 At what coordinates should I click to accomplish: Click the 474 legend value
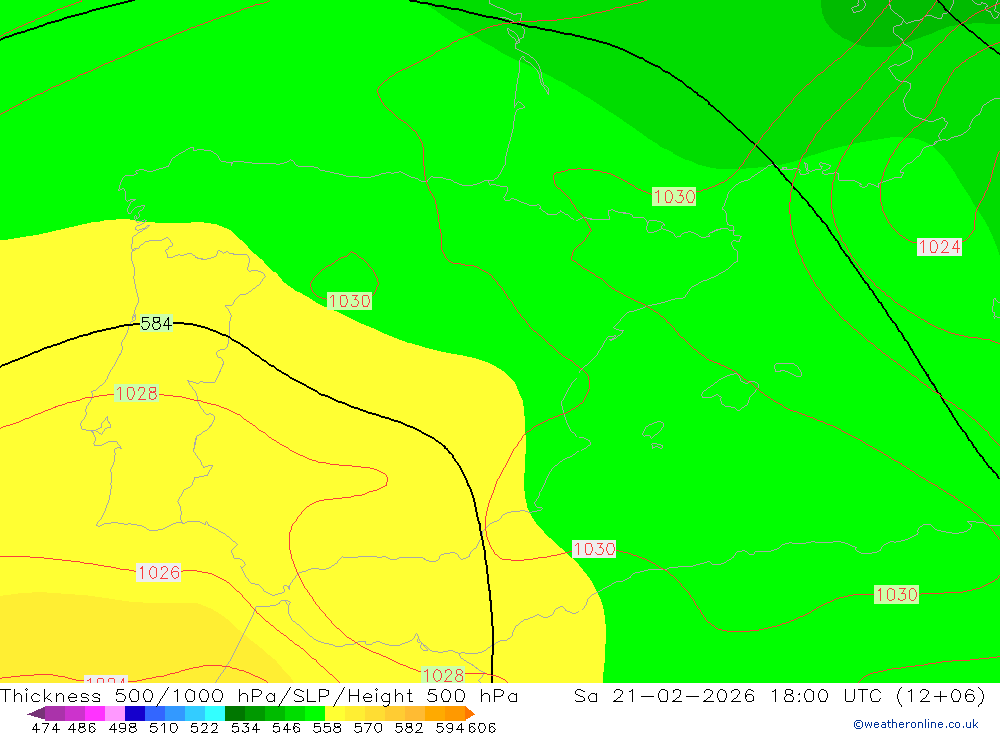click(45, 727)
